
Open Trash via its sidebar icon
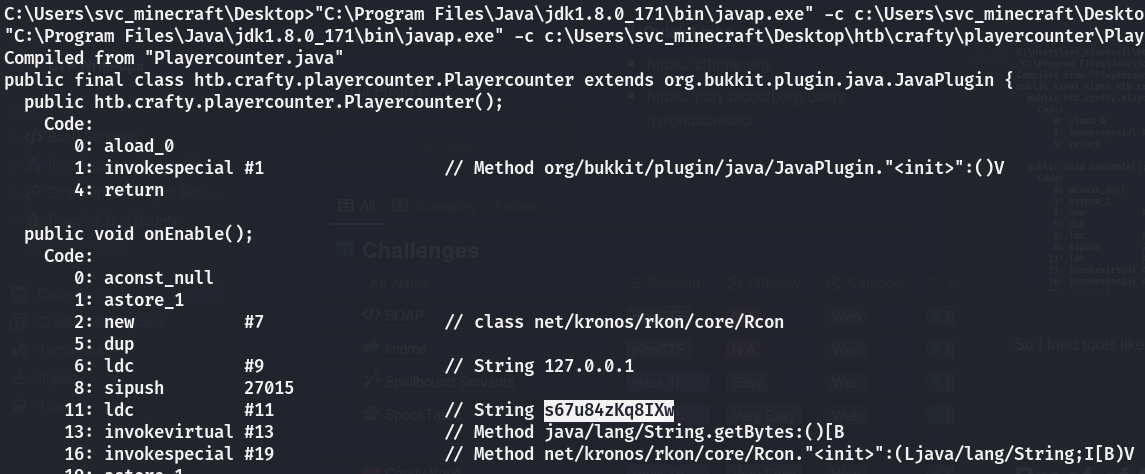tap(19, 407)
